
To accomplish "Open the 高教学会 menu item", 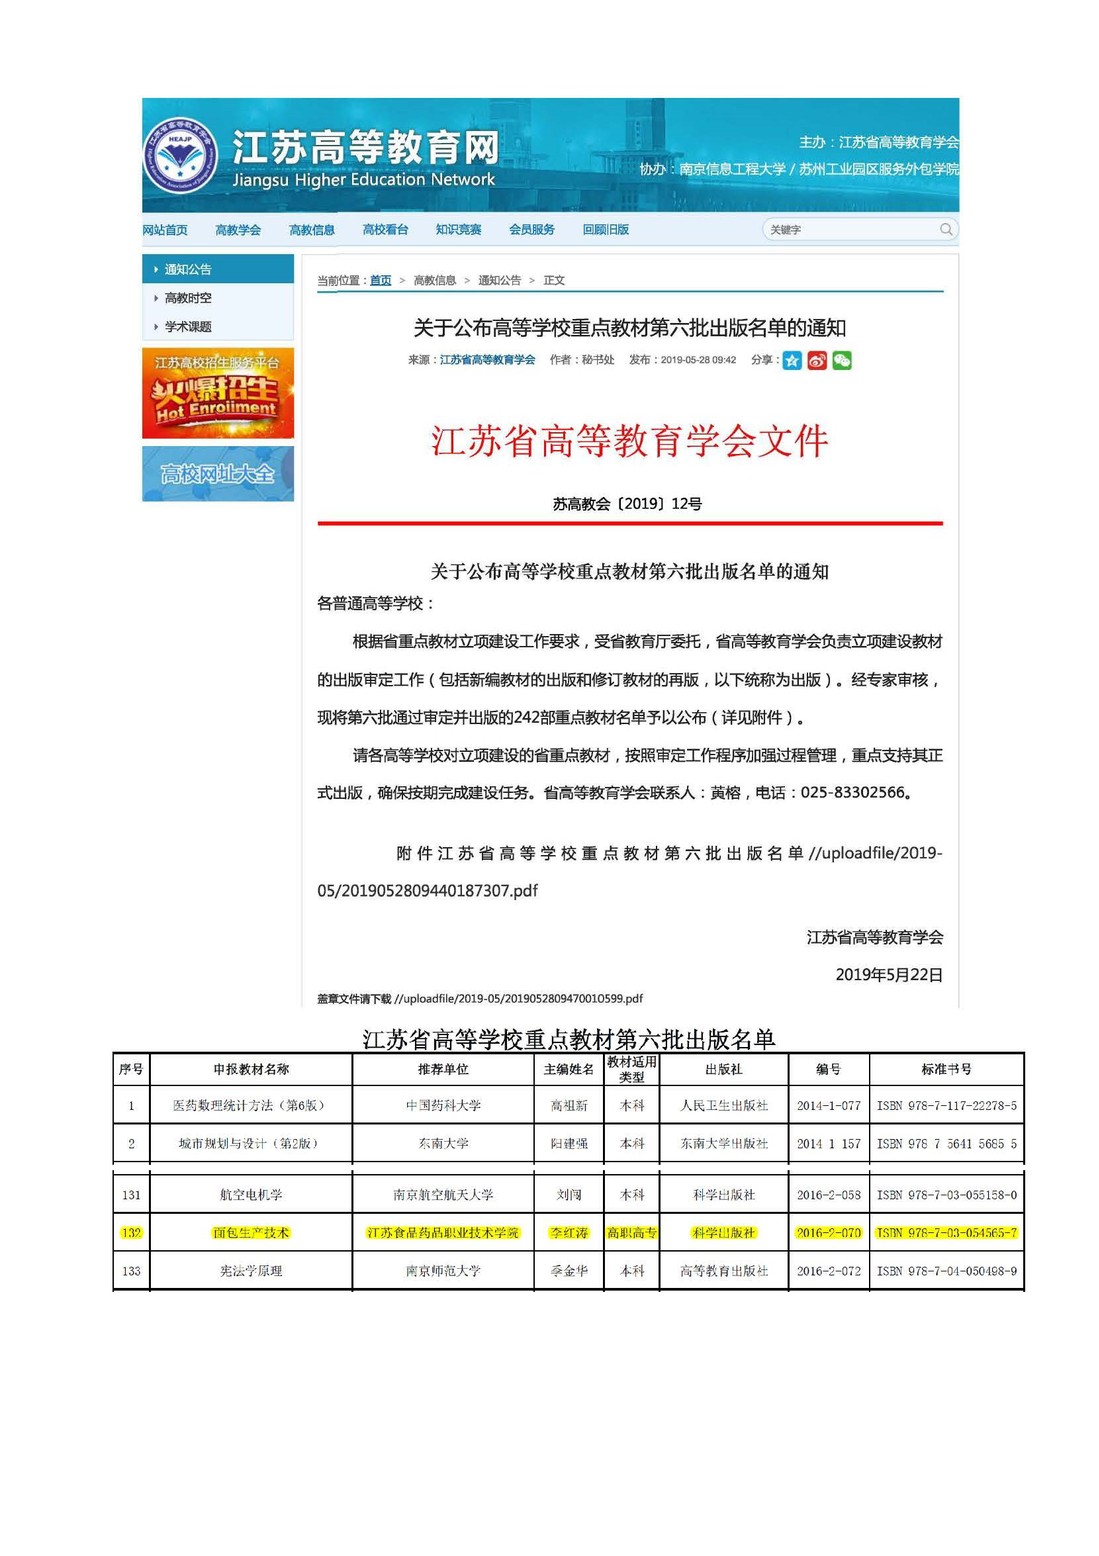I will [x=238, y=230].
